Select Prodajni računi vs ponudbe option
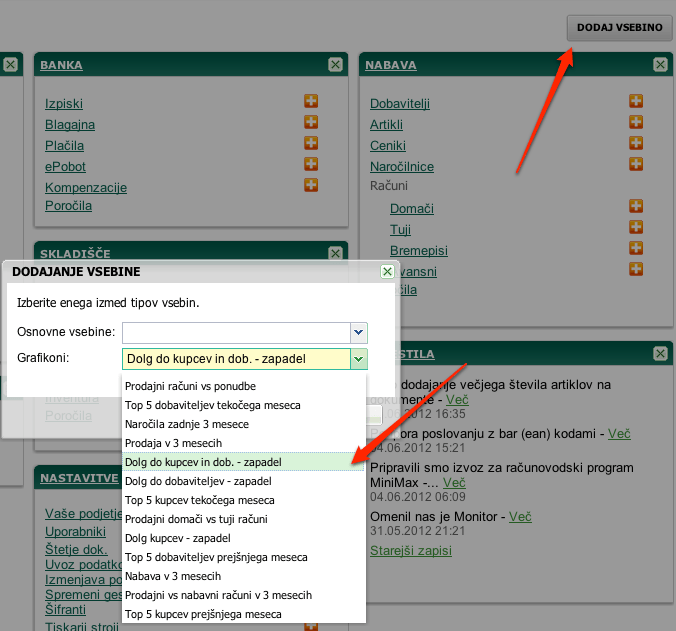Viewport: 676px width, 631px height. [244, 386]
